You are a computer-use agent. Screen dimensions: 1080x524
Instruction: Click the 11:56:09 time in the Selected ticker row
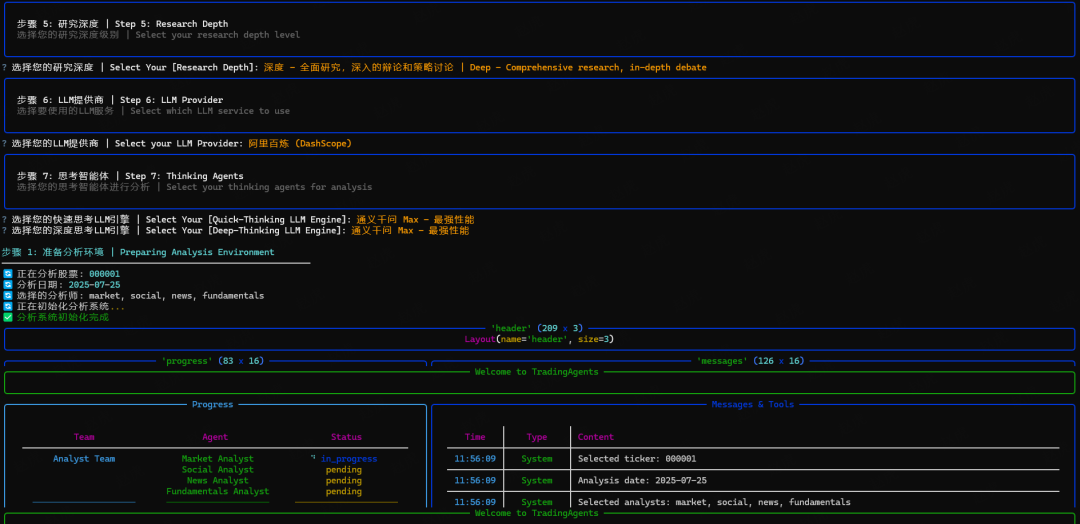pos(475,459)
